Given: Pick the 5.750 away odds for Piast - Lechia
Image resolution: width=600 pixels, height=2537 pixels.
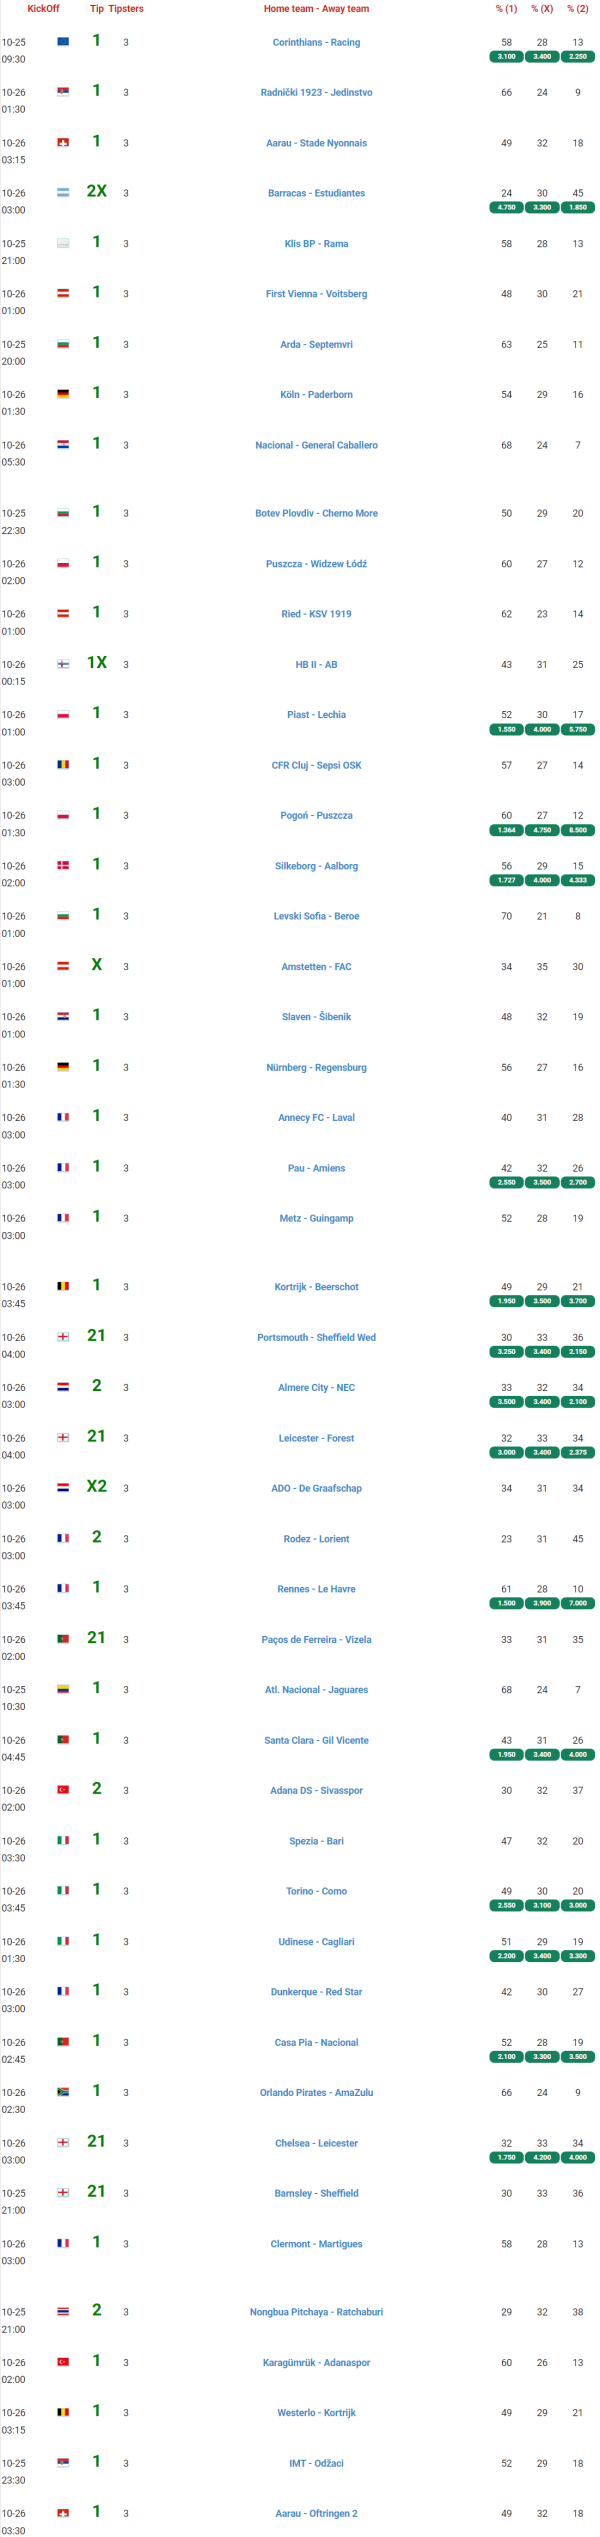Looking at the screenshot, I should click(x=577, y=729).
